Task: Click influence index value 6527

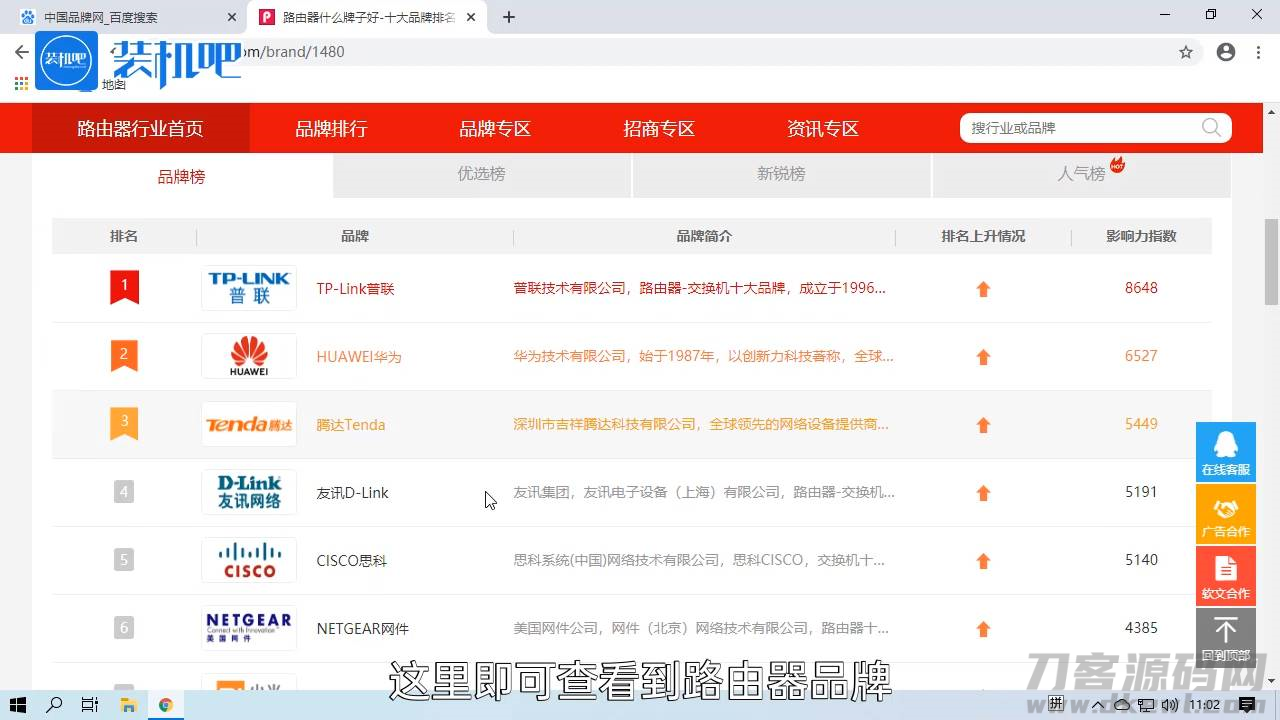Action: (1141, 356)
